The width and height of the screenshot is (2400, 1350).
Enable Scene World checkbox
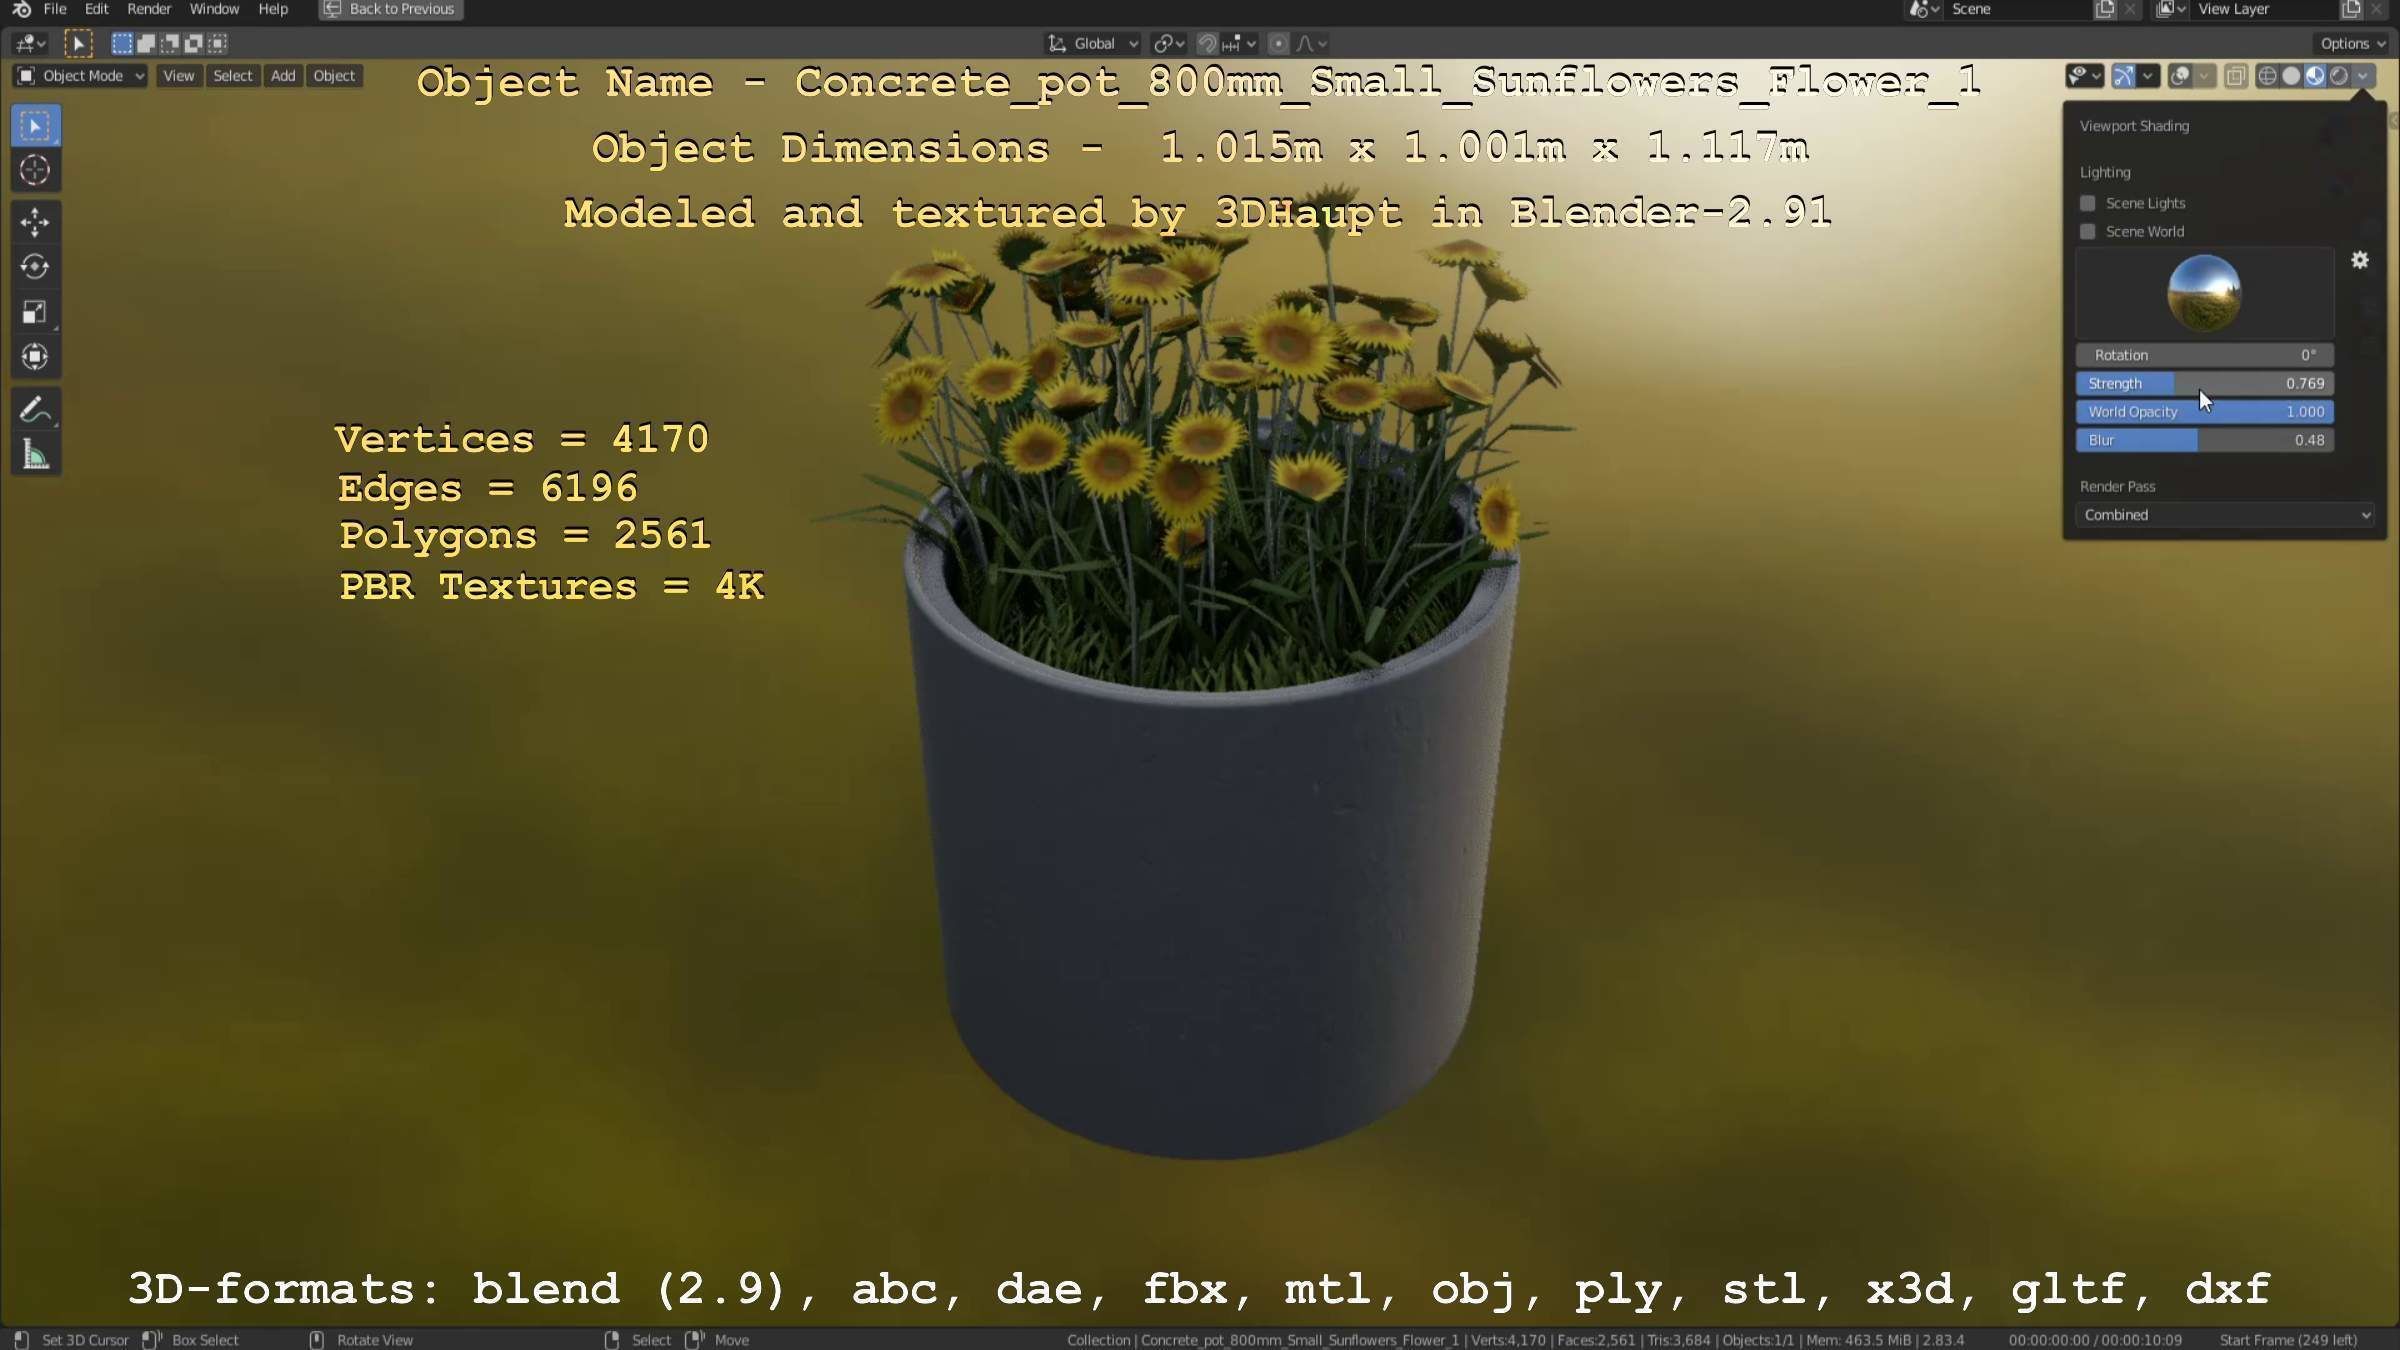2088,231
